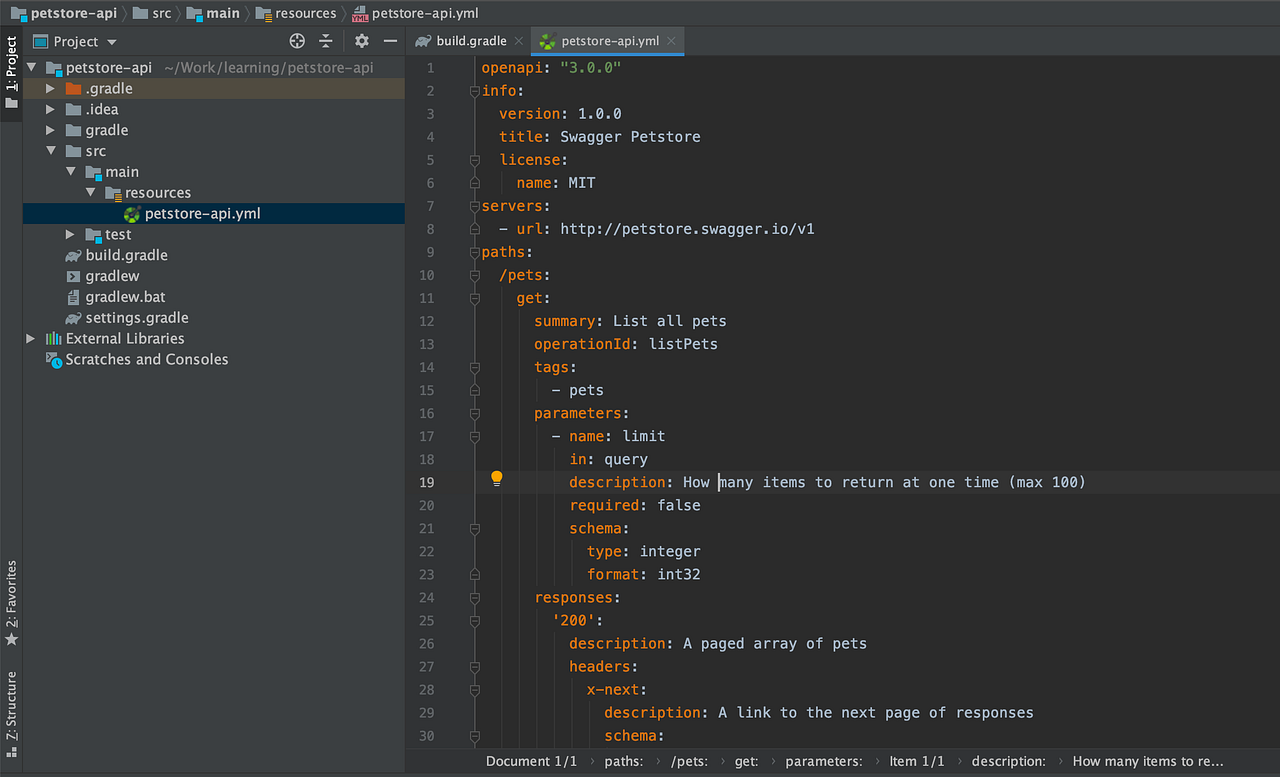Image resolution: width=1280 pixels, height=777 pixels.
Task: Click the collapse all icon in Project panel
Action: tap(325, 41)
